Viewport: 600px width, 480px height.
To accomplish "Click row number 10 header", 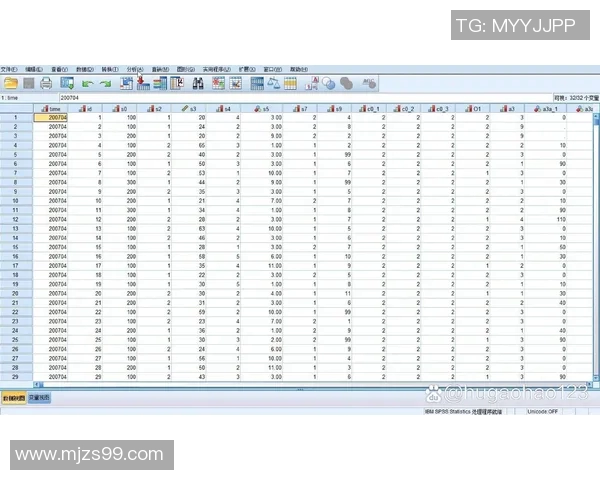I will coord(15,201).
